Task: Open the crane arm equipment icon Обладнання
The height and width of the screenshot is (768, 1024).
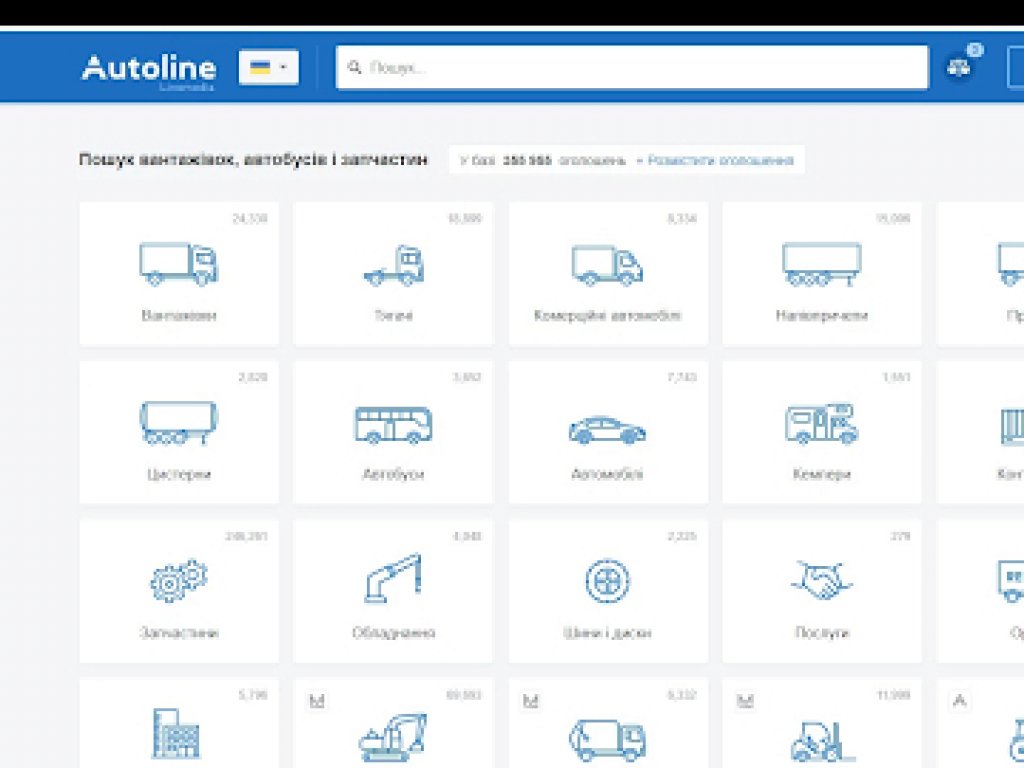Action: 393,580
